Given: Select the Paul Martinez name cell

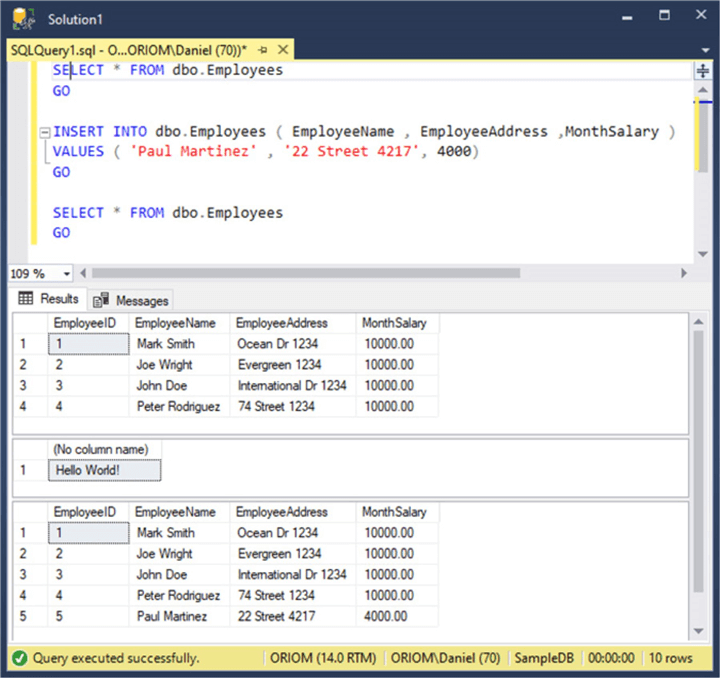Looking at the screenshot, I should click(x=171, y=617).
